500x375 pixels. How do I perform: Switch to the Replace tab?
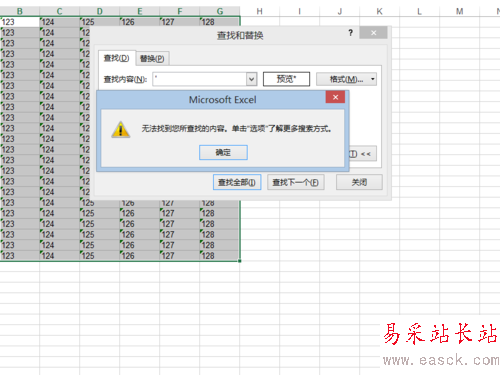pyautogui.click(x=152, y=59)
